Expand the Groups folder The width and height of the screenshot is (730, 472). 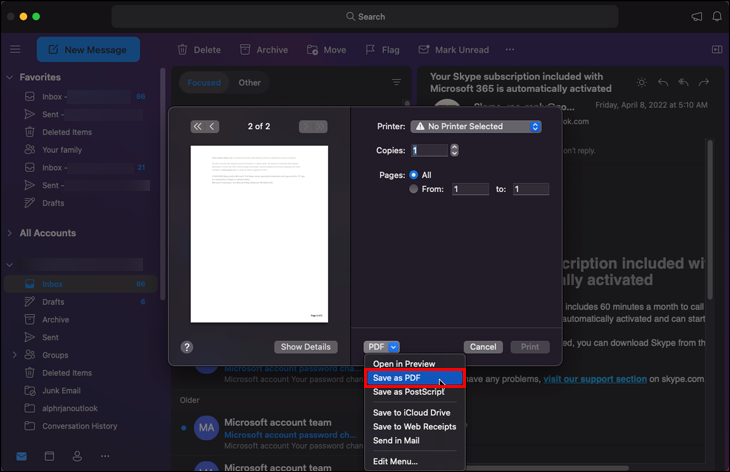(14, 355)
